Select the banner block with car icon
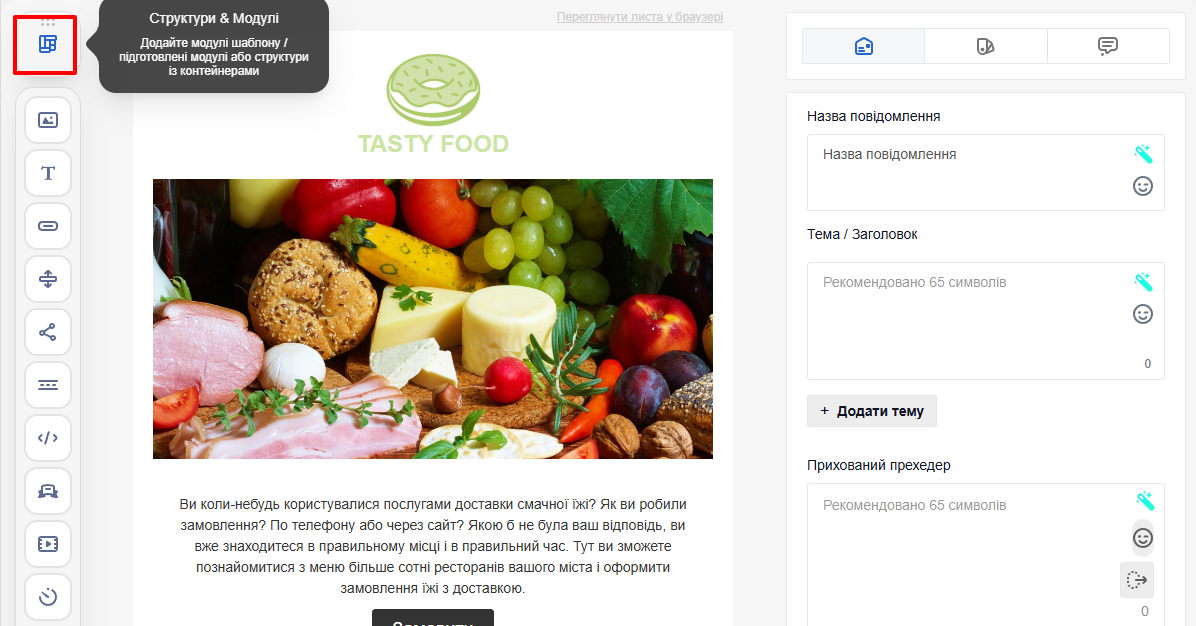This screenshot has width=1196, height=626. pos(48,491)
